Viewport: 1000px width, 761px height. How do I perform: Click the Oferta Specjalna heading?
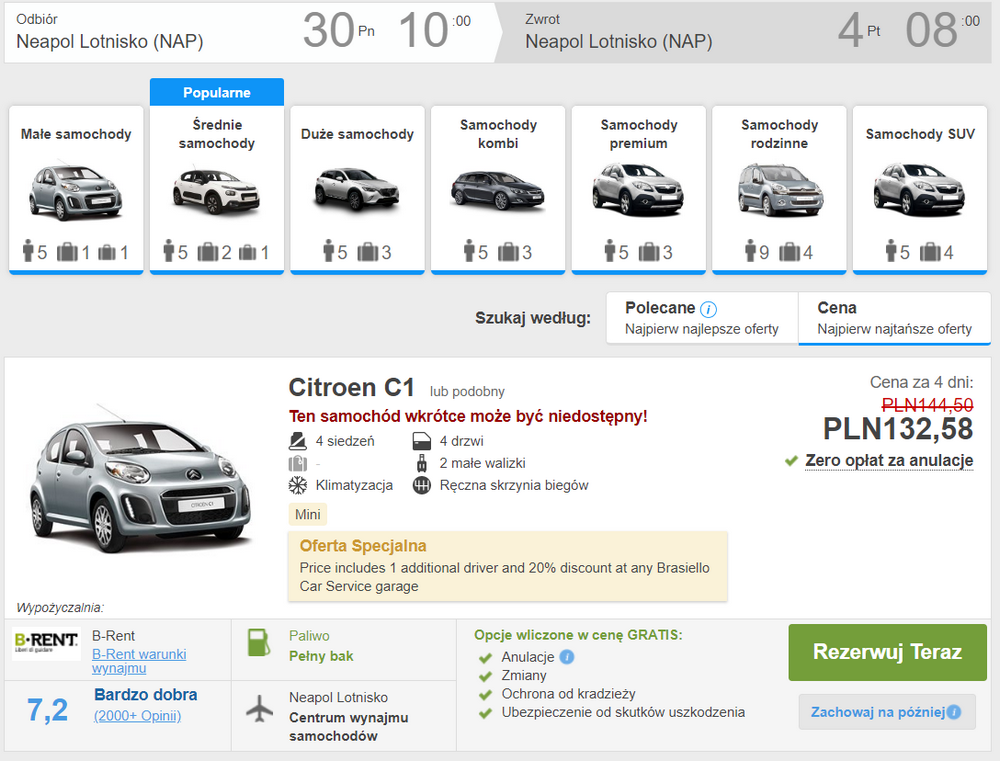363,546
